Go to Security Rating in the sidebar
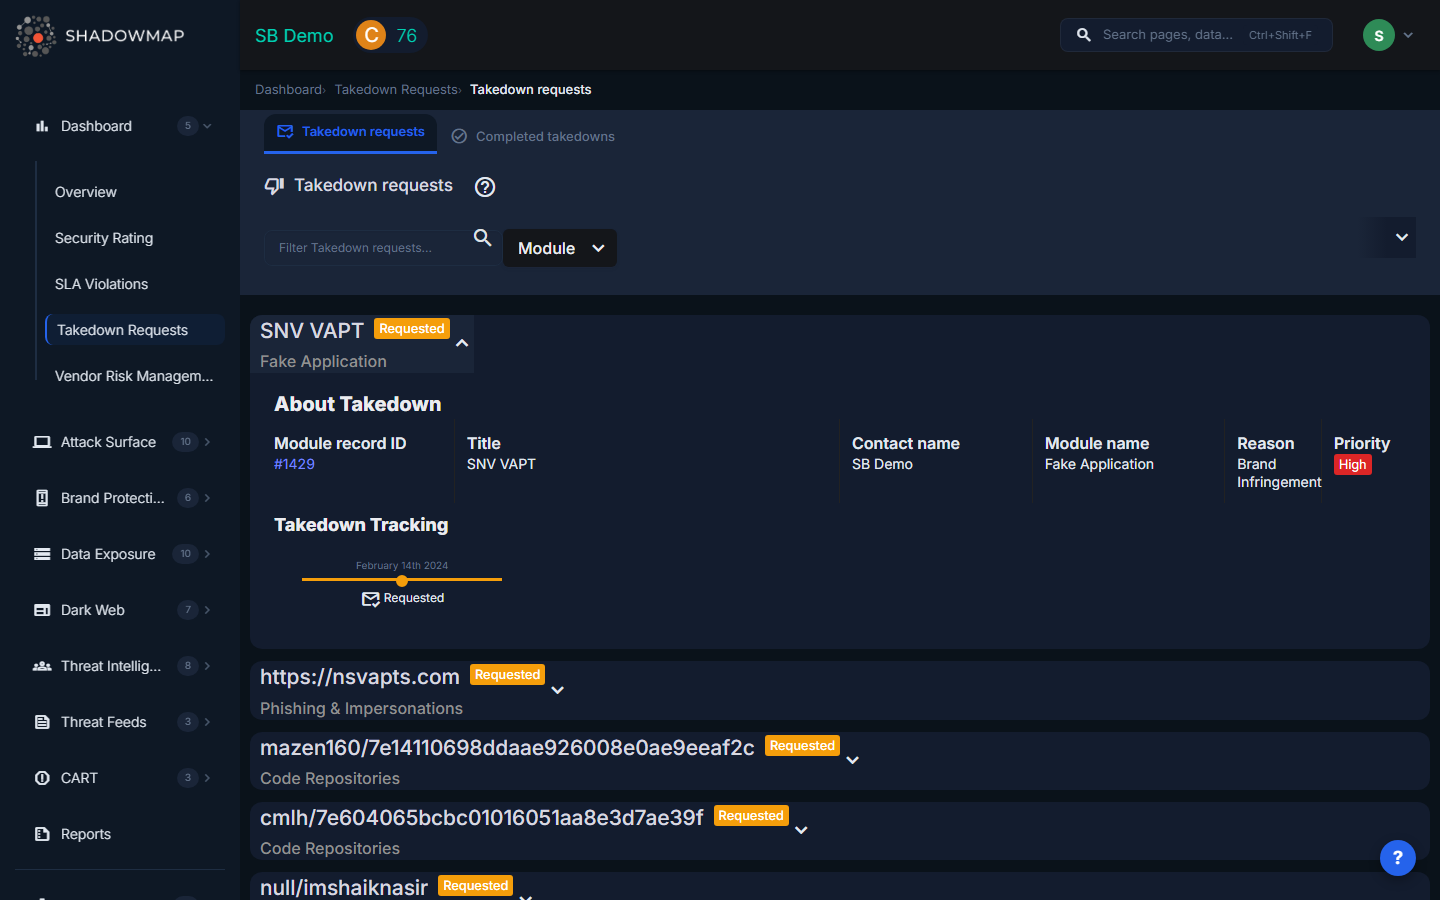This screenshot has height=900, width=1440. [x=104, y=238]
